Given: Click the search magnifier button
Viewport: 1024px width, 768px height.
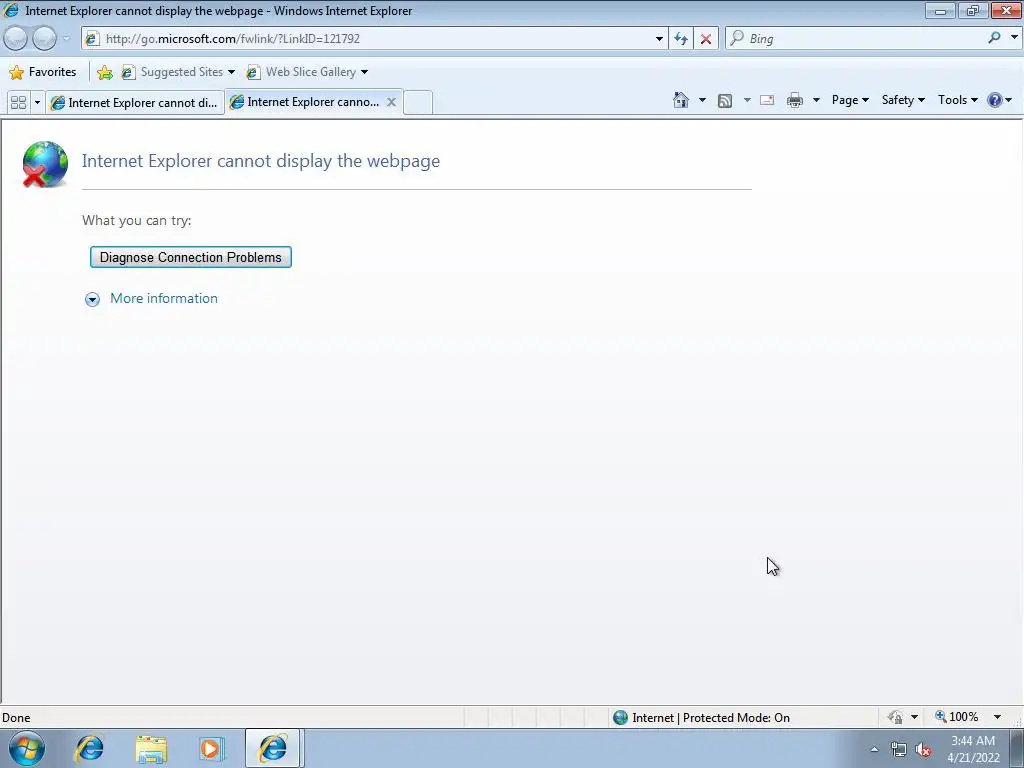Looking at the screenshot, I should point(994,38).
